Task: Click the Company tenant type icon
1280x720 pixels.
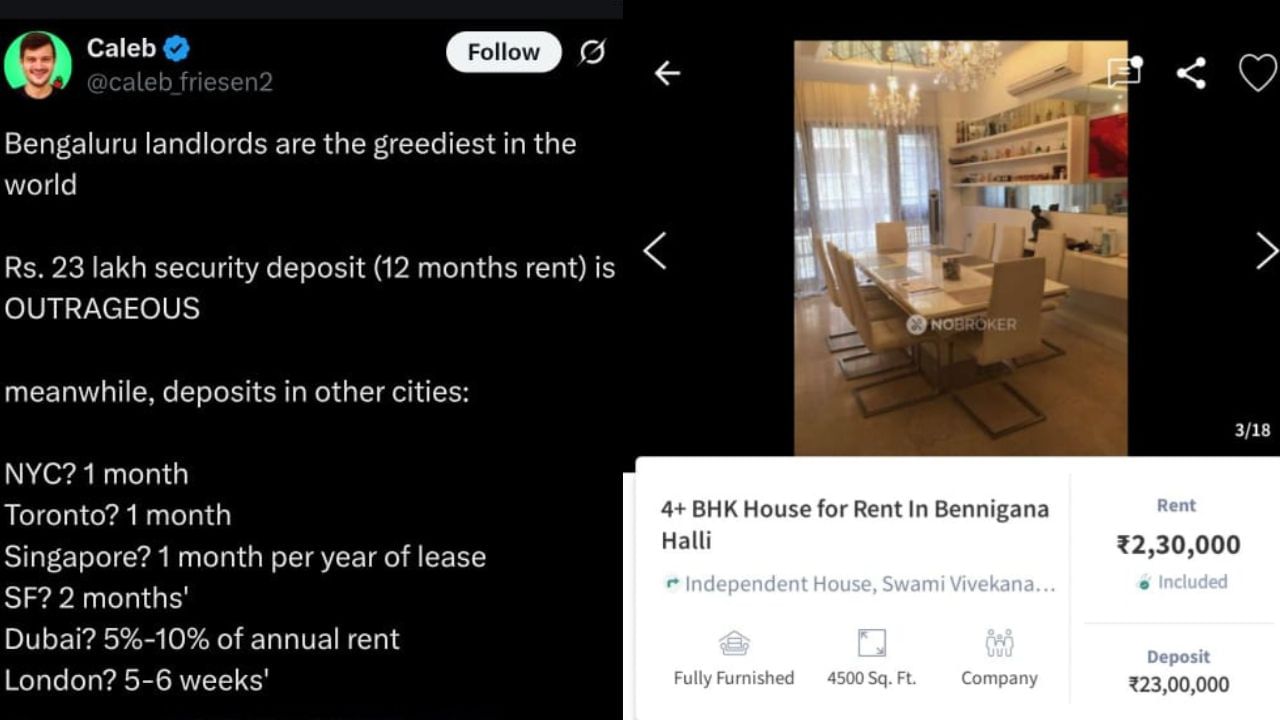Action: [x=999, y=643]
